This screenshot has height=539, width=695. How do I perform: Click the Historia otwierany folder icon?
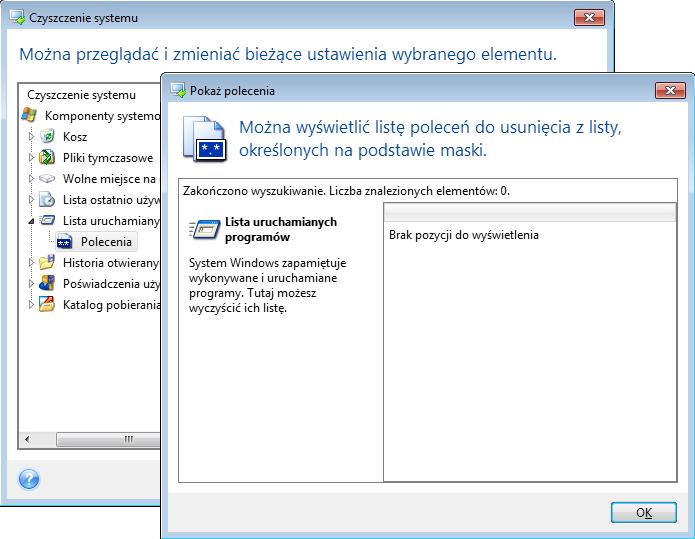pos(47,262)
